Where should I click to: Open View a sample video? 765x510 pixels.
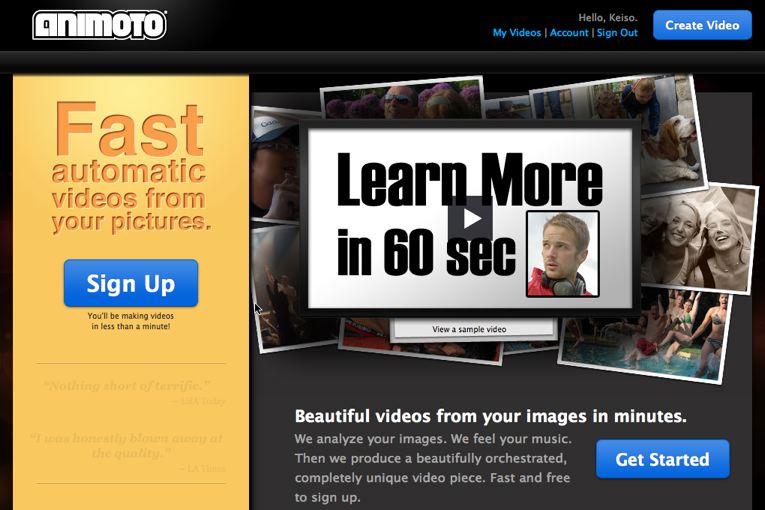pyautogui.click(x=469, y=329)
